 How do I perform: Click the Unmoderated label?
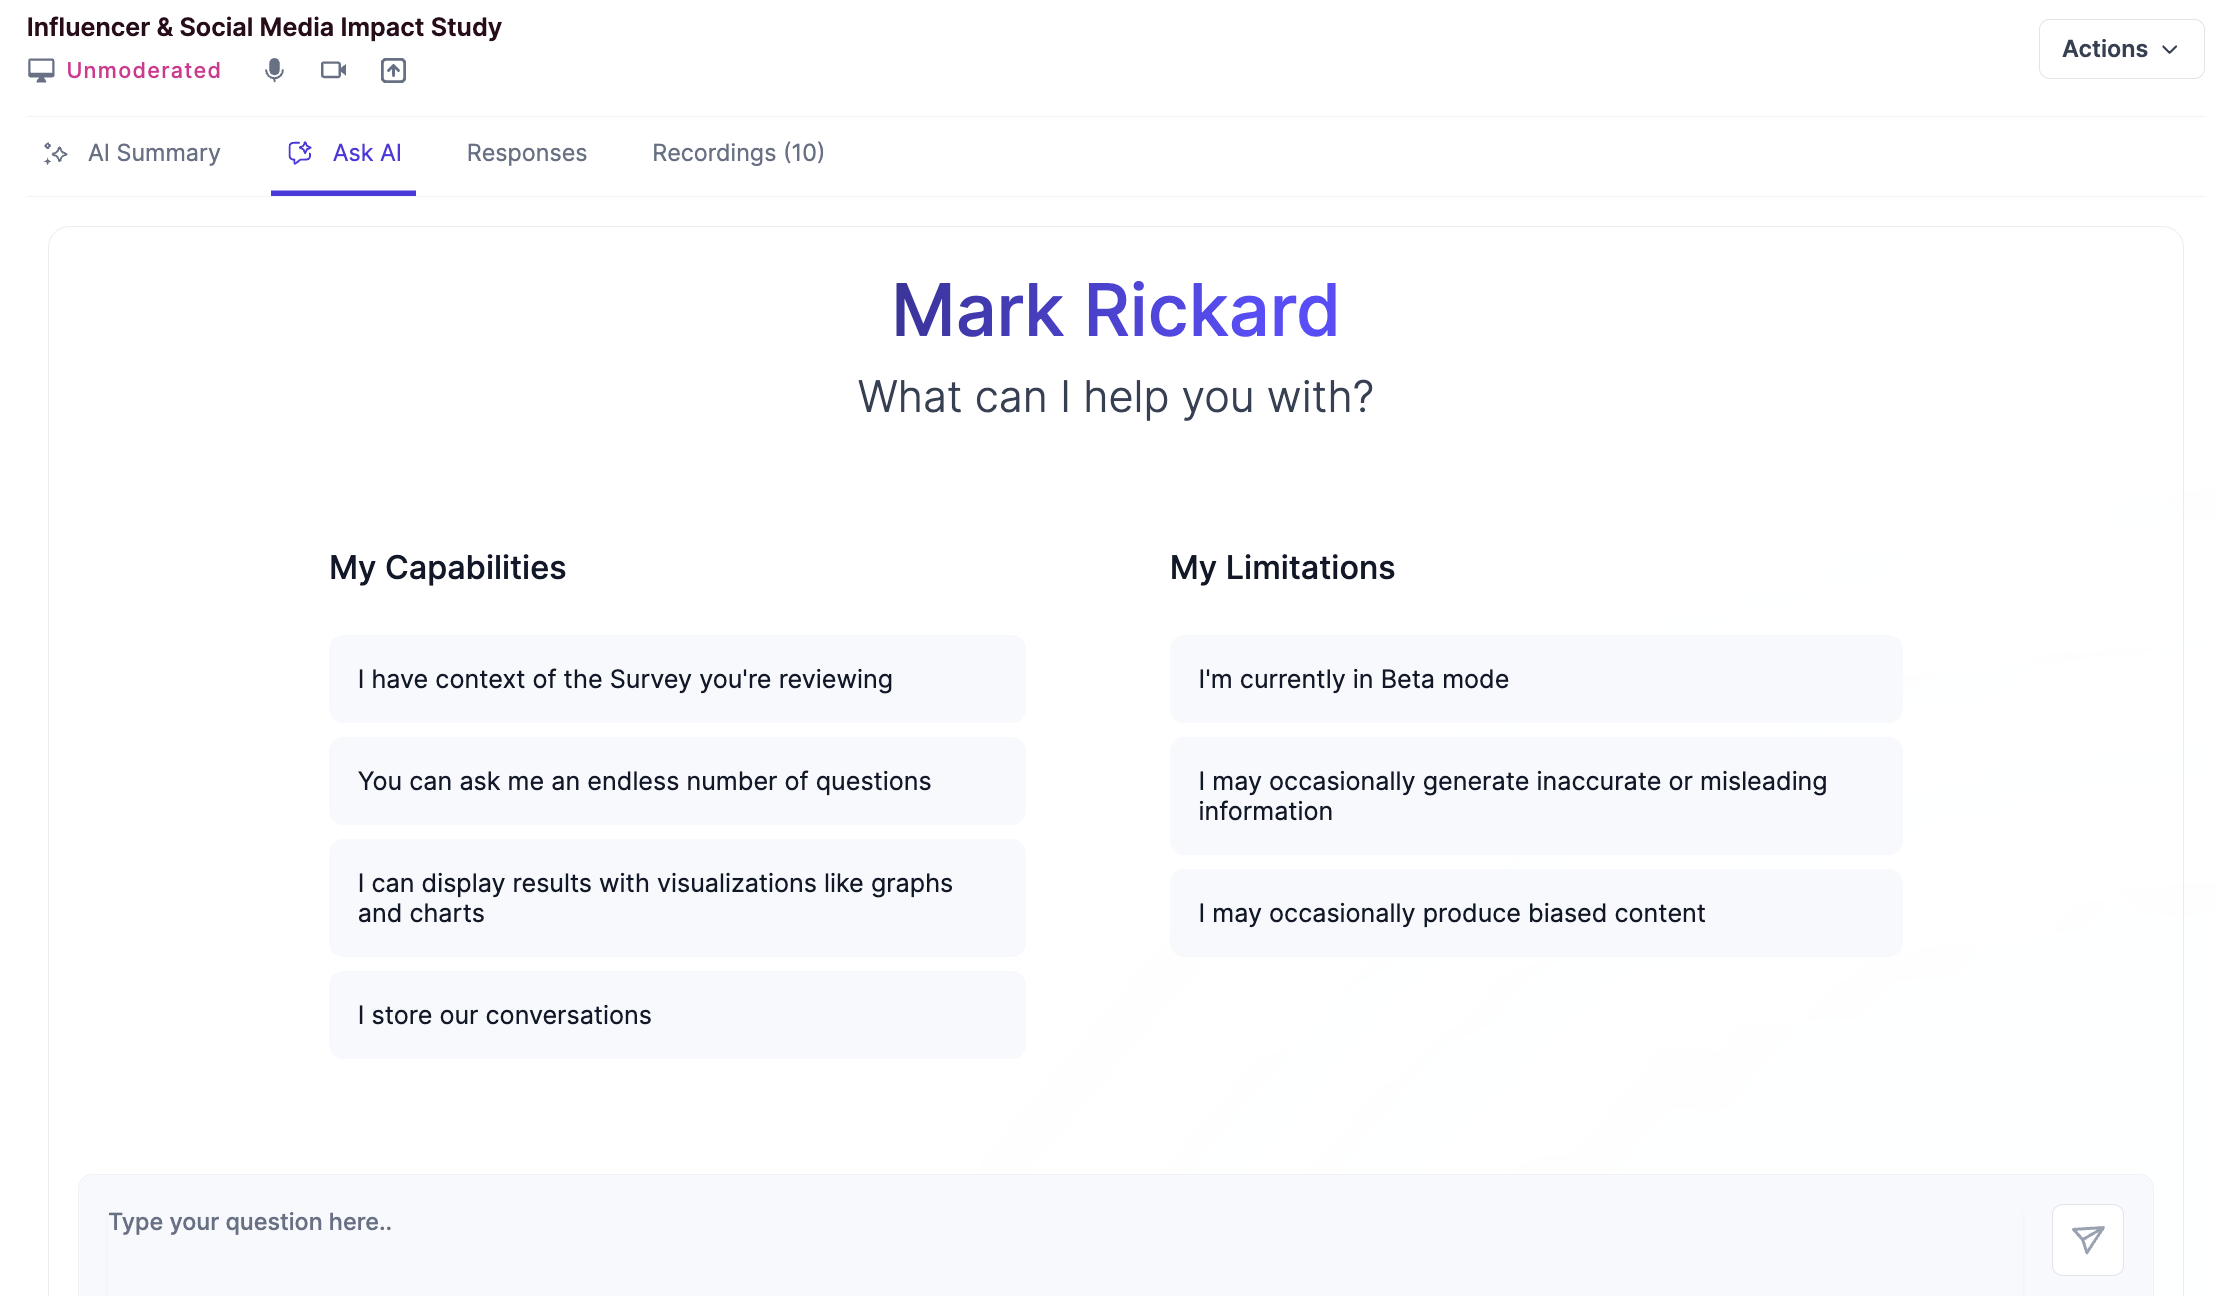[x=143, y=70]
